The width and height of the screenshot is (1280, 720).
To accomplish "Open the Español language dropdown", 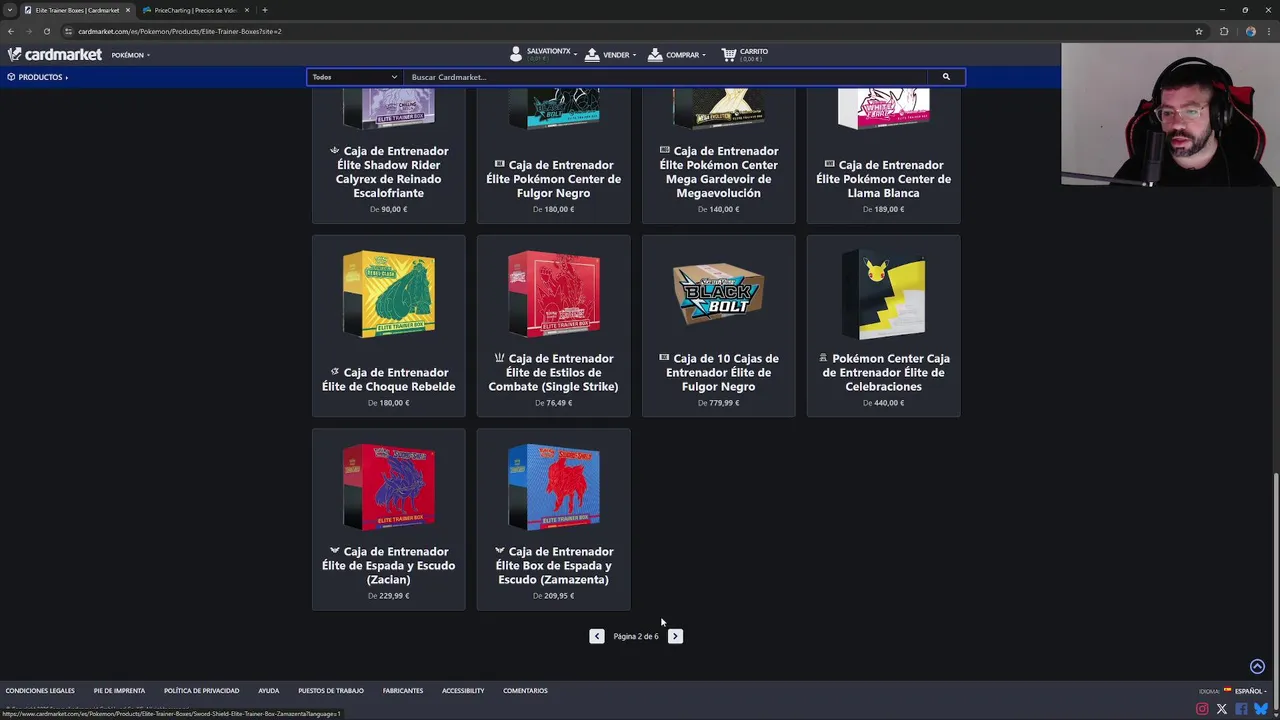I will [x=1244, y=691].
